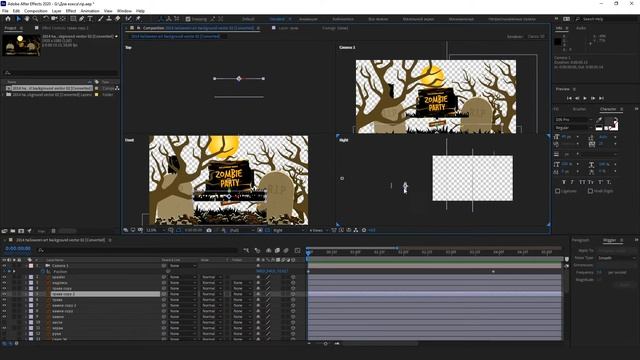Viewport: 640px width, 360px height.
Task: Open the Camera 1 parent dropdown
Action: [x=182, y=266]
